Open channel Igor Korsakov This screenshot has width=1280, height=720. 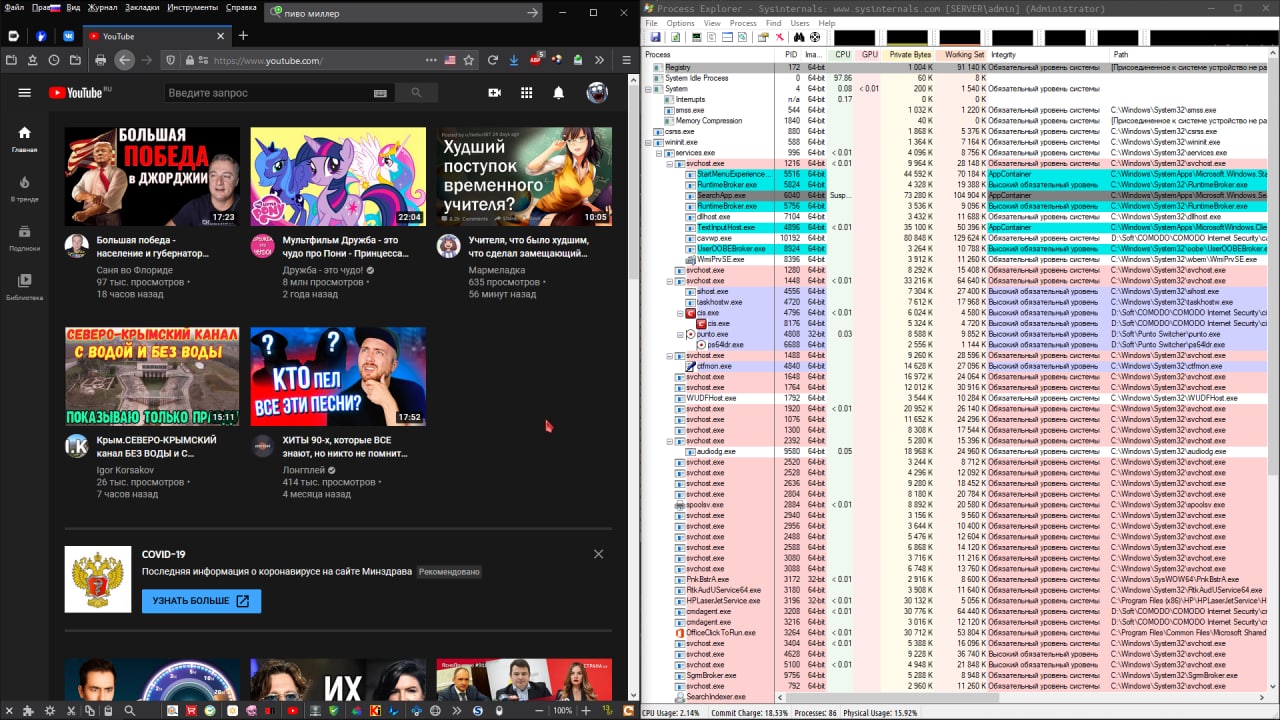coord(126,469)
